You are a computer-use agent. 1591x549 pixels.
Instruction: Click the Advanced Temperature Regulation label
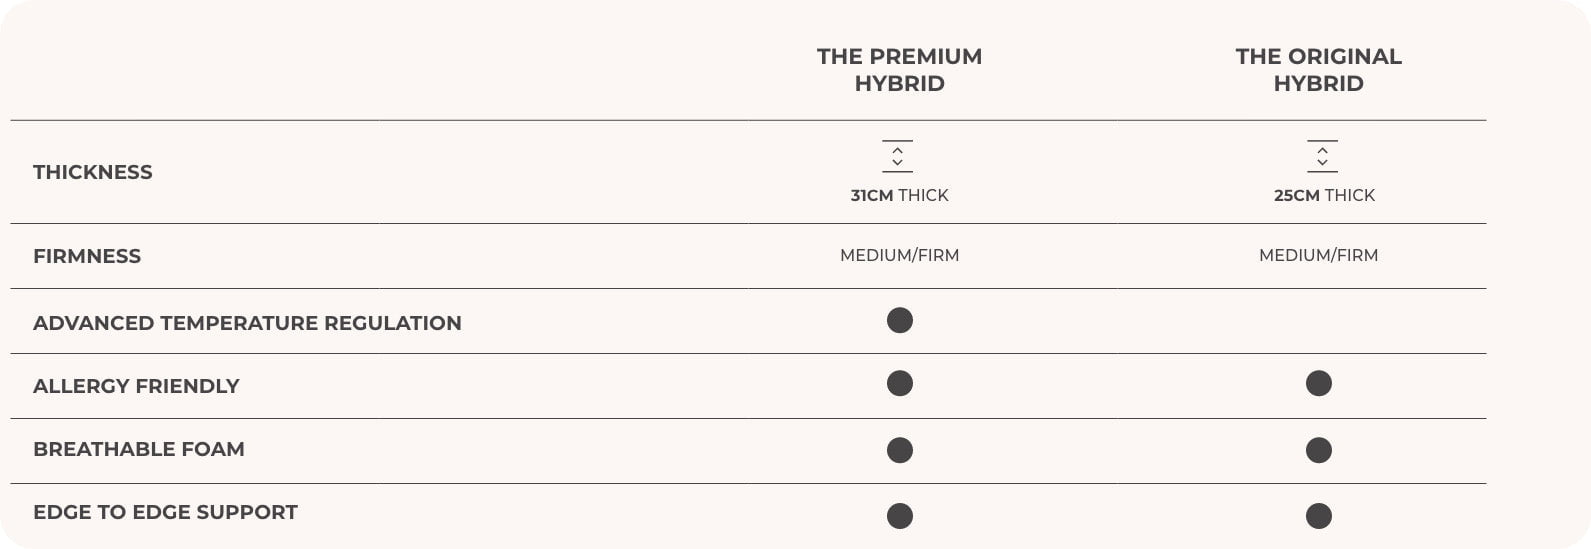247,323
